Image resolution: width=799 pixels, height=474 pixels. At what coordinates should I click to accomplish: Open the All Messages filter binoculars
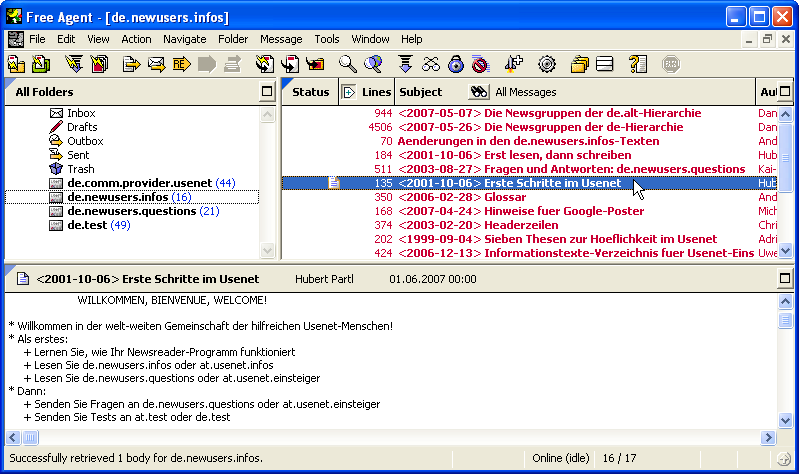pyautogui.click(x=479, y=92)
